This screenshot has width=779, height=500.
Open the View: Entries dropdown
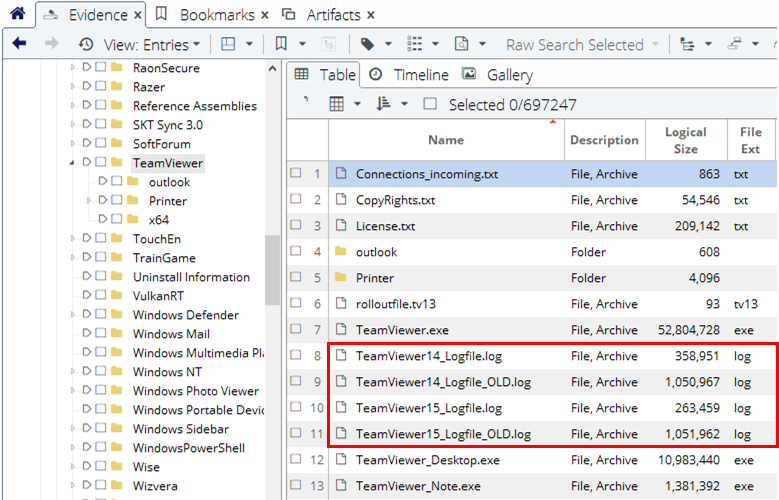click(x=152, y=45)
